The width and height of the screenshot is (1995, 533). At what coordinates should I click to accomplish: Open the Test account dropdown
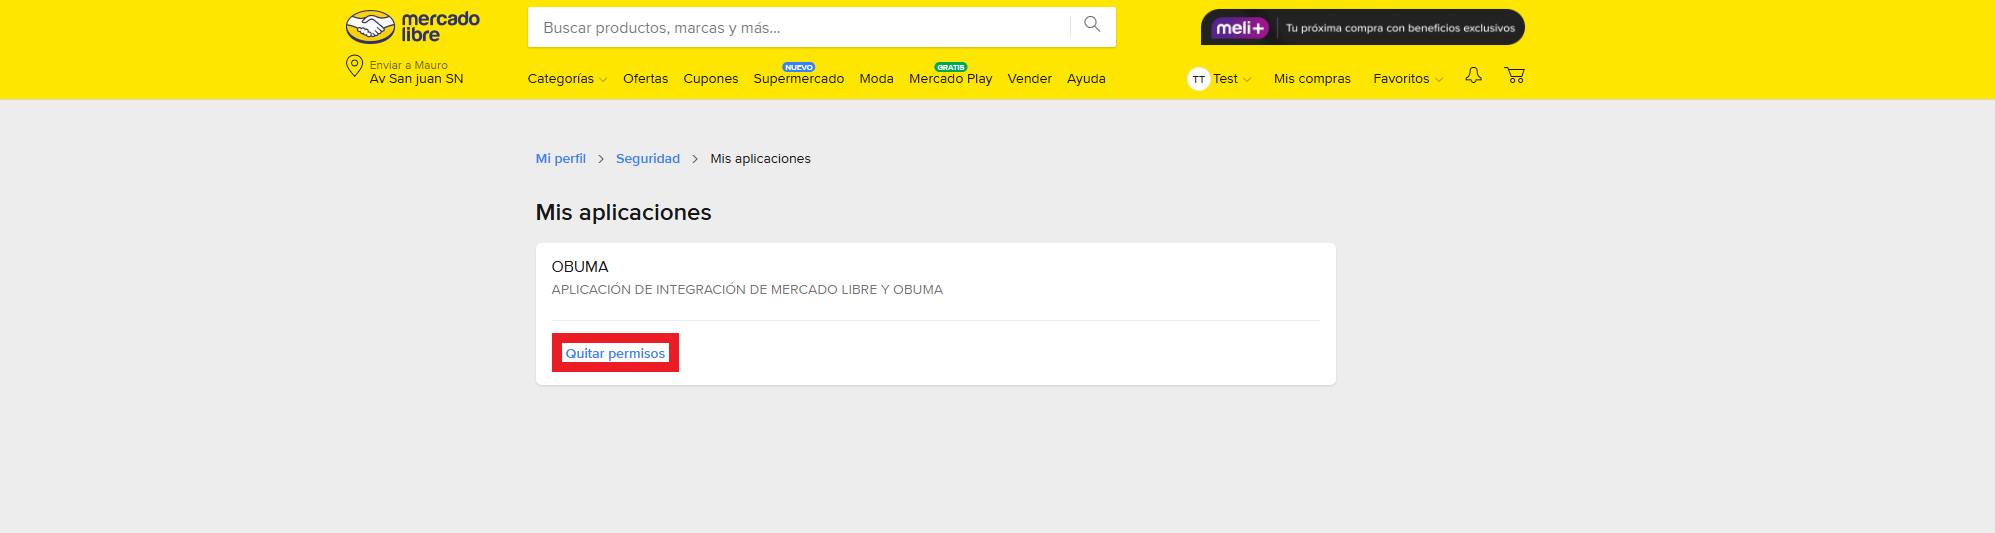click(1231, 79)
